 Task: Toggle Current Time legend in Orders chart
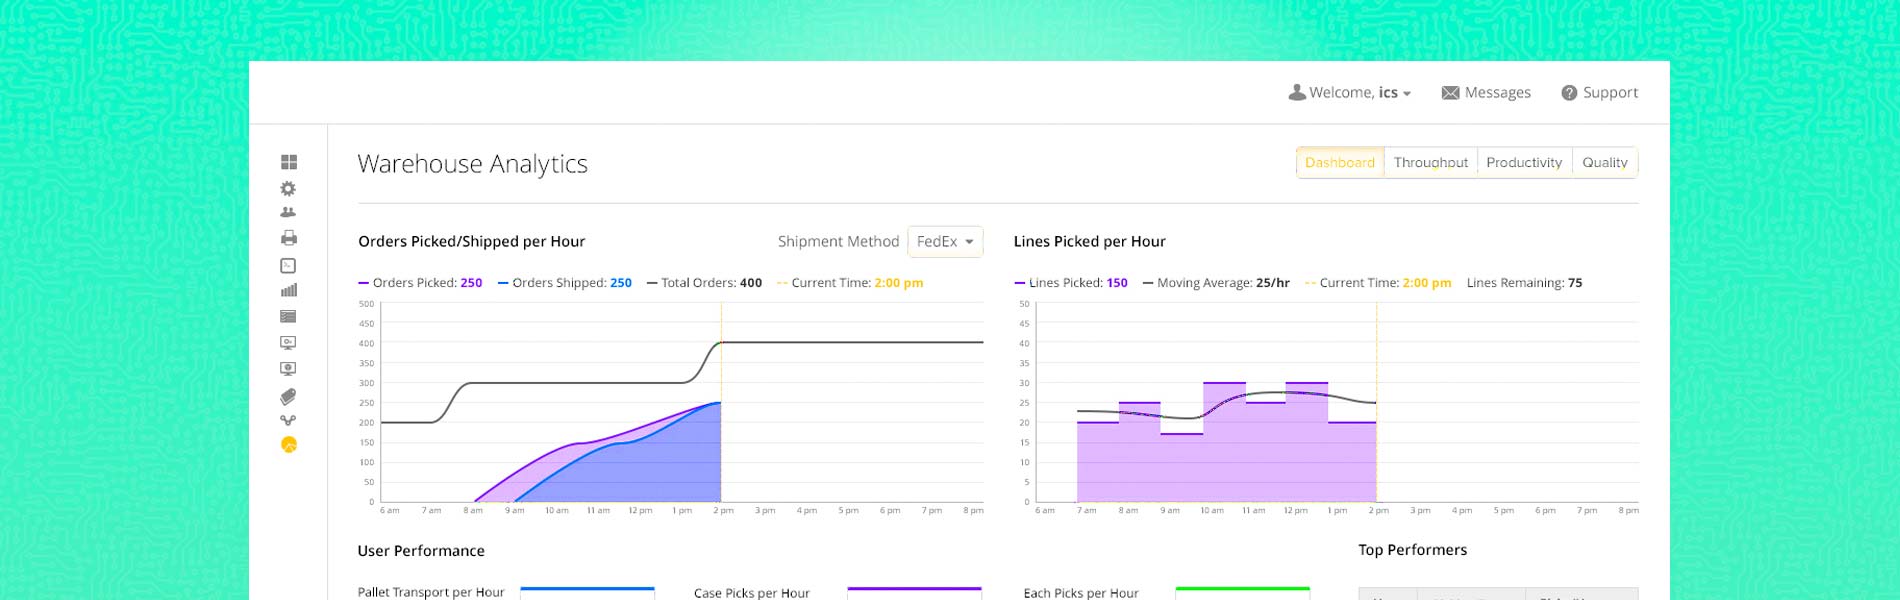850,283
